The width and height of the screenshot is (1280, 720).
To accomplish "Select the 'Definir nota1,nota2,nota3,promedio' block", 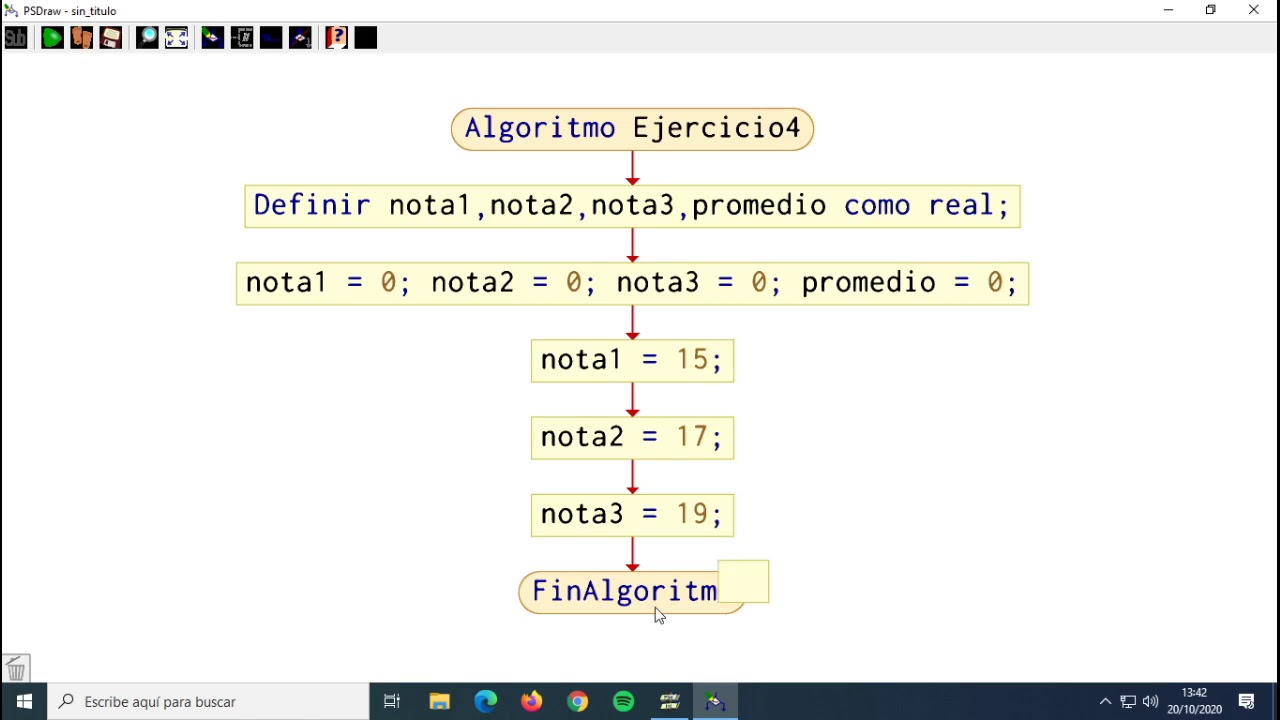I will [x=632, y=206].
